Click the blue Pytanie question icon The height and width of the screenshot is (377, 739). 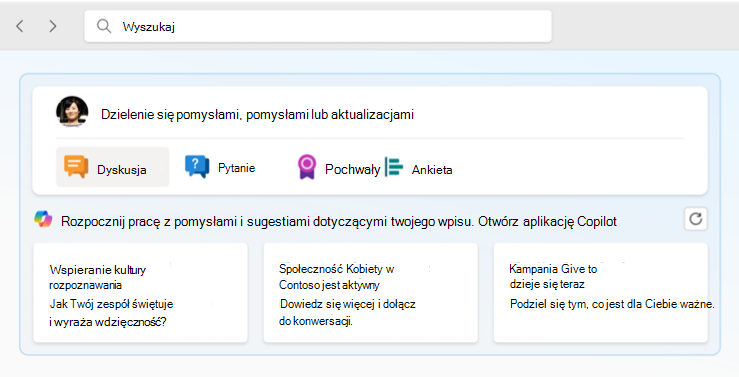197,166
